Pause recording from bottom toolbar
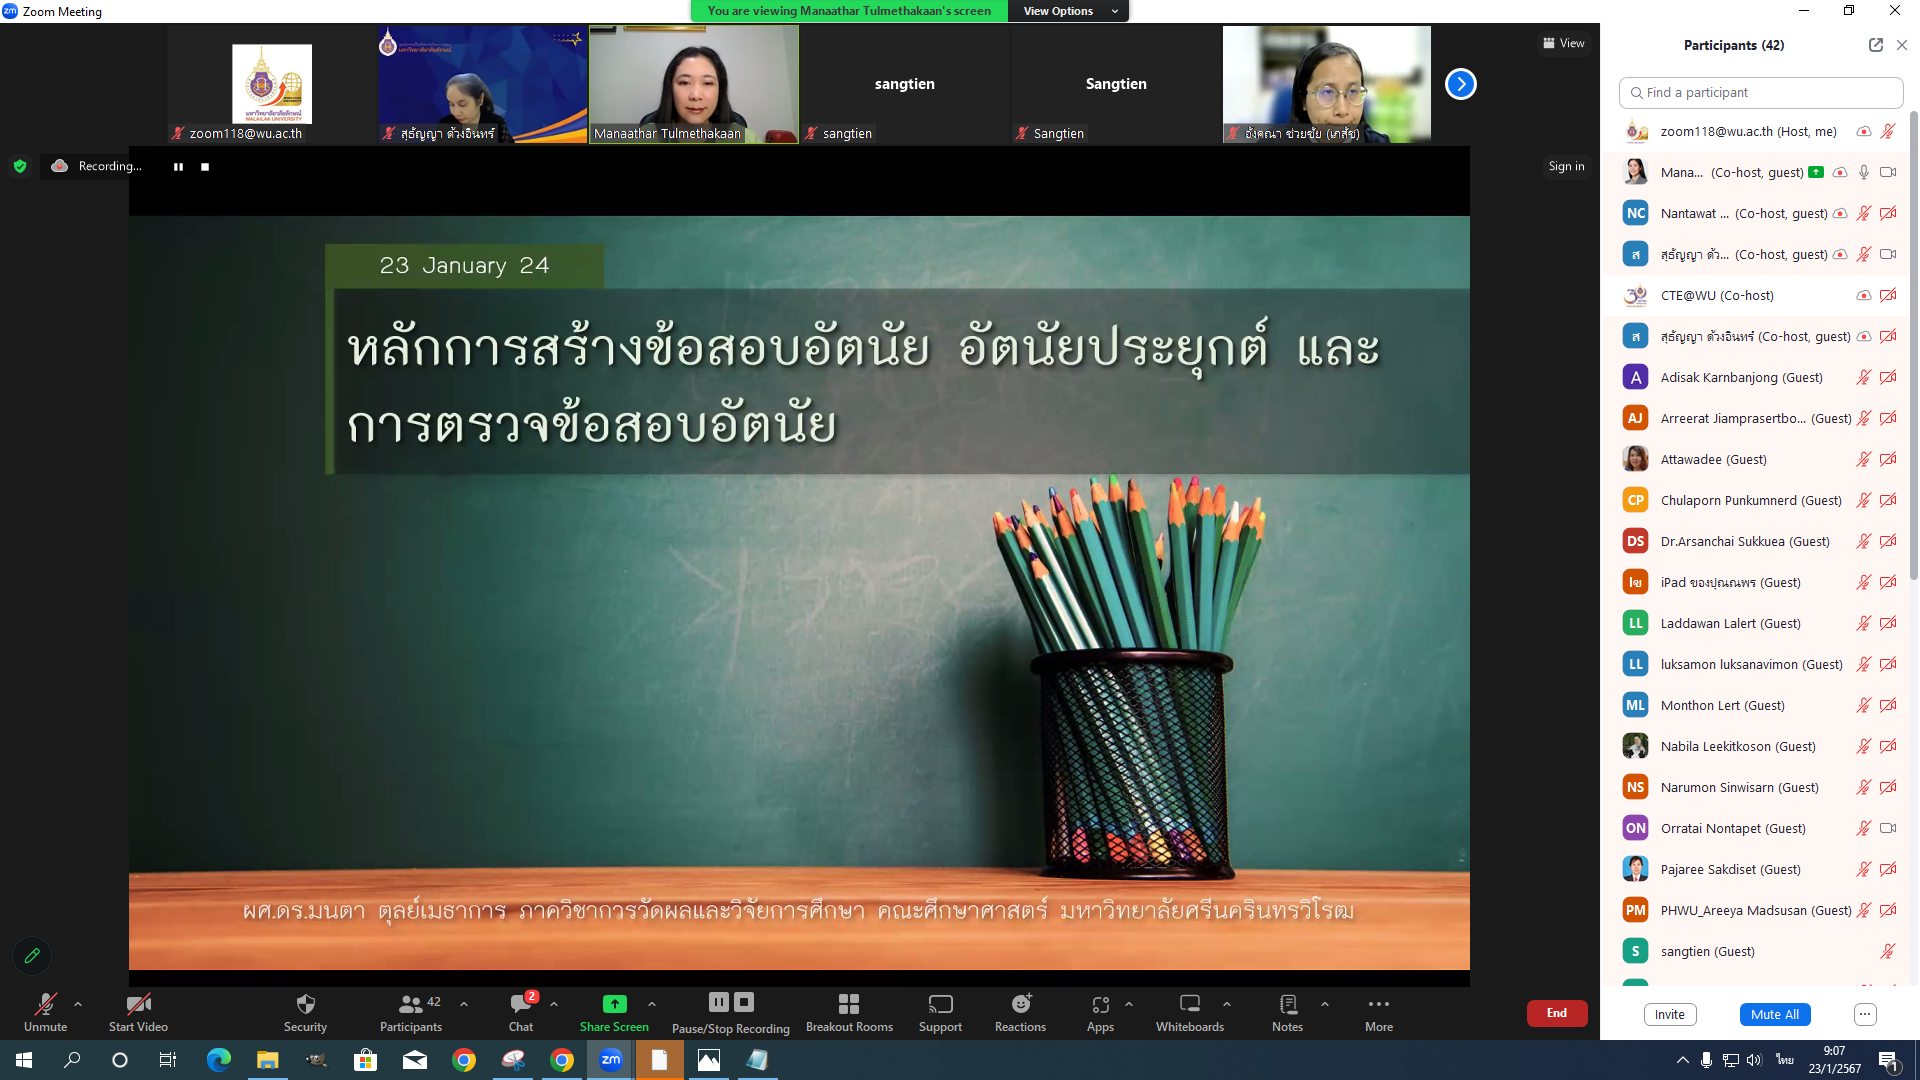 tap(718, 1001)
